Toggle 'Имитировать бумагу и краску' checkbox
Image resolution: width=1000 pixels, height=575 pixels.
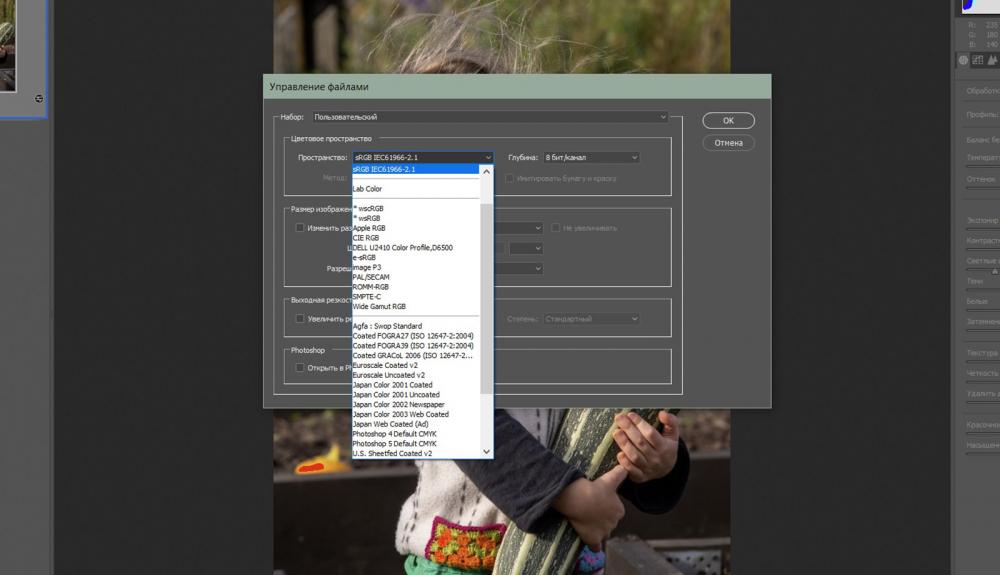point(510,178)
